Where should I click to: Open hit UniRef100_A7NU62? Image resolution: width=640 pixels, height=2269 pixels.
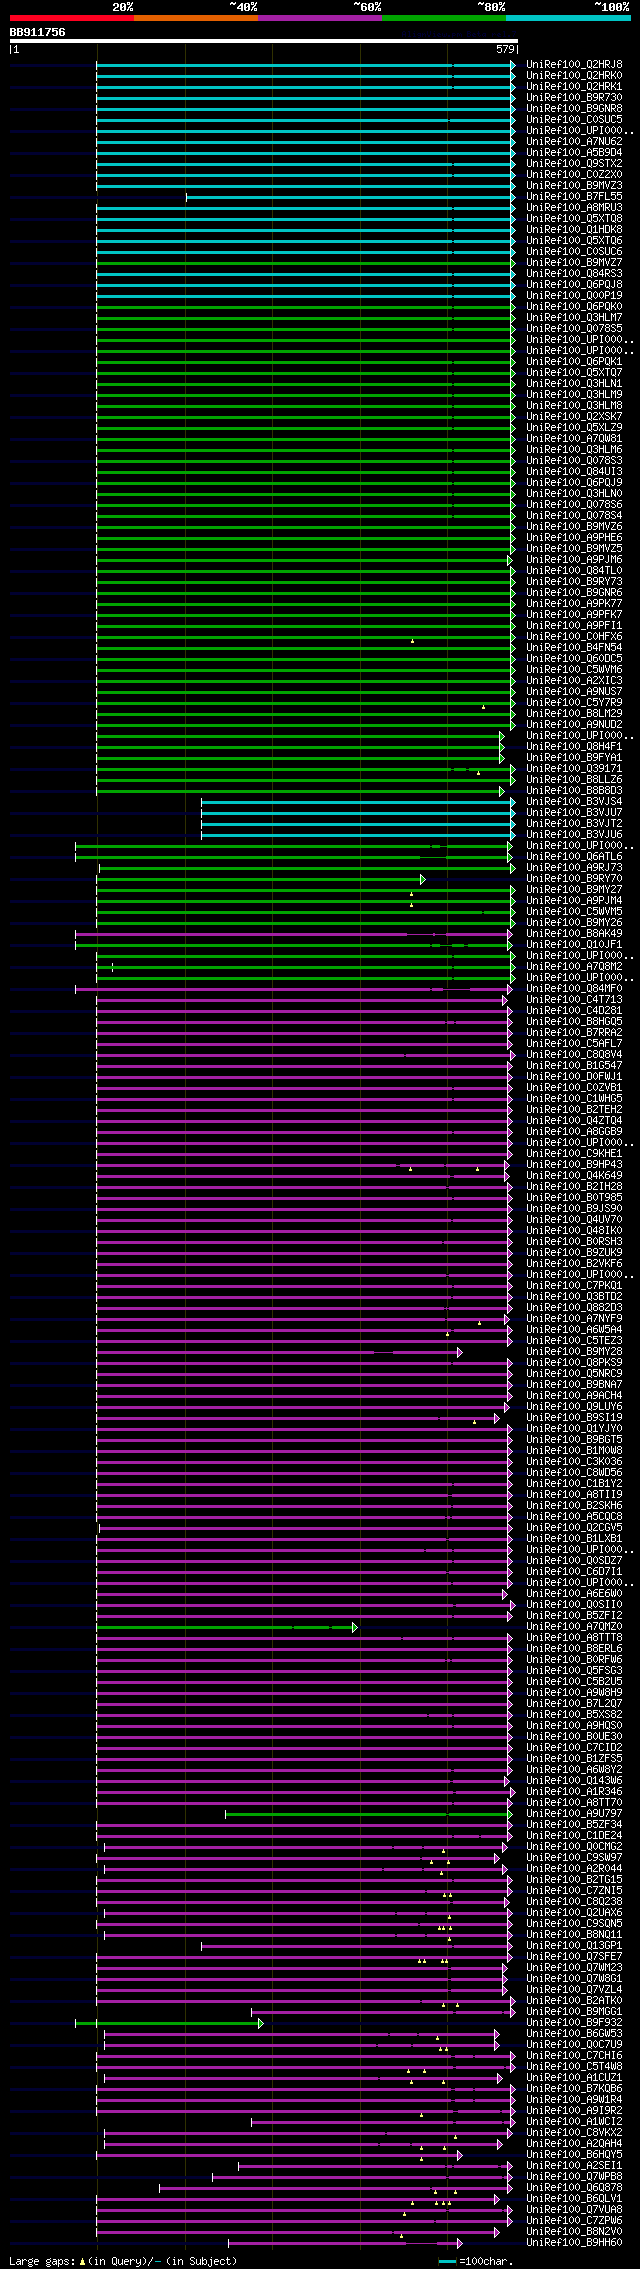point(574,141)
